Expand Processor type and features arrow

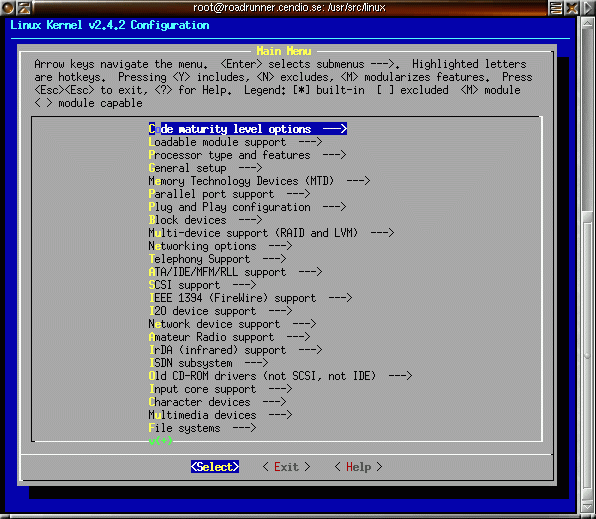click(x=334, y=155)
